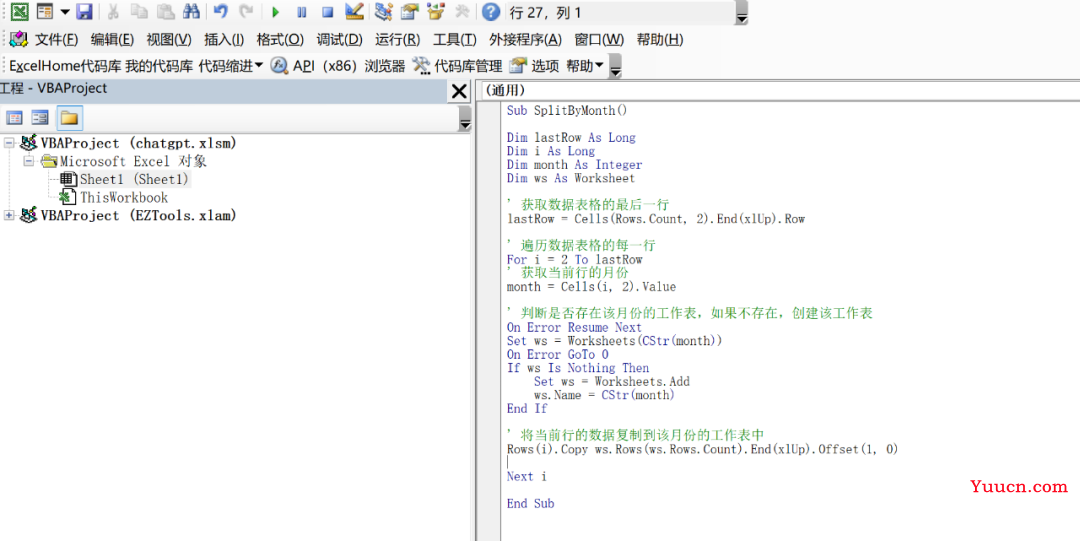
Task: Expand the VBAProject (EZTools.xlam) node
Action: pos(10,215)
